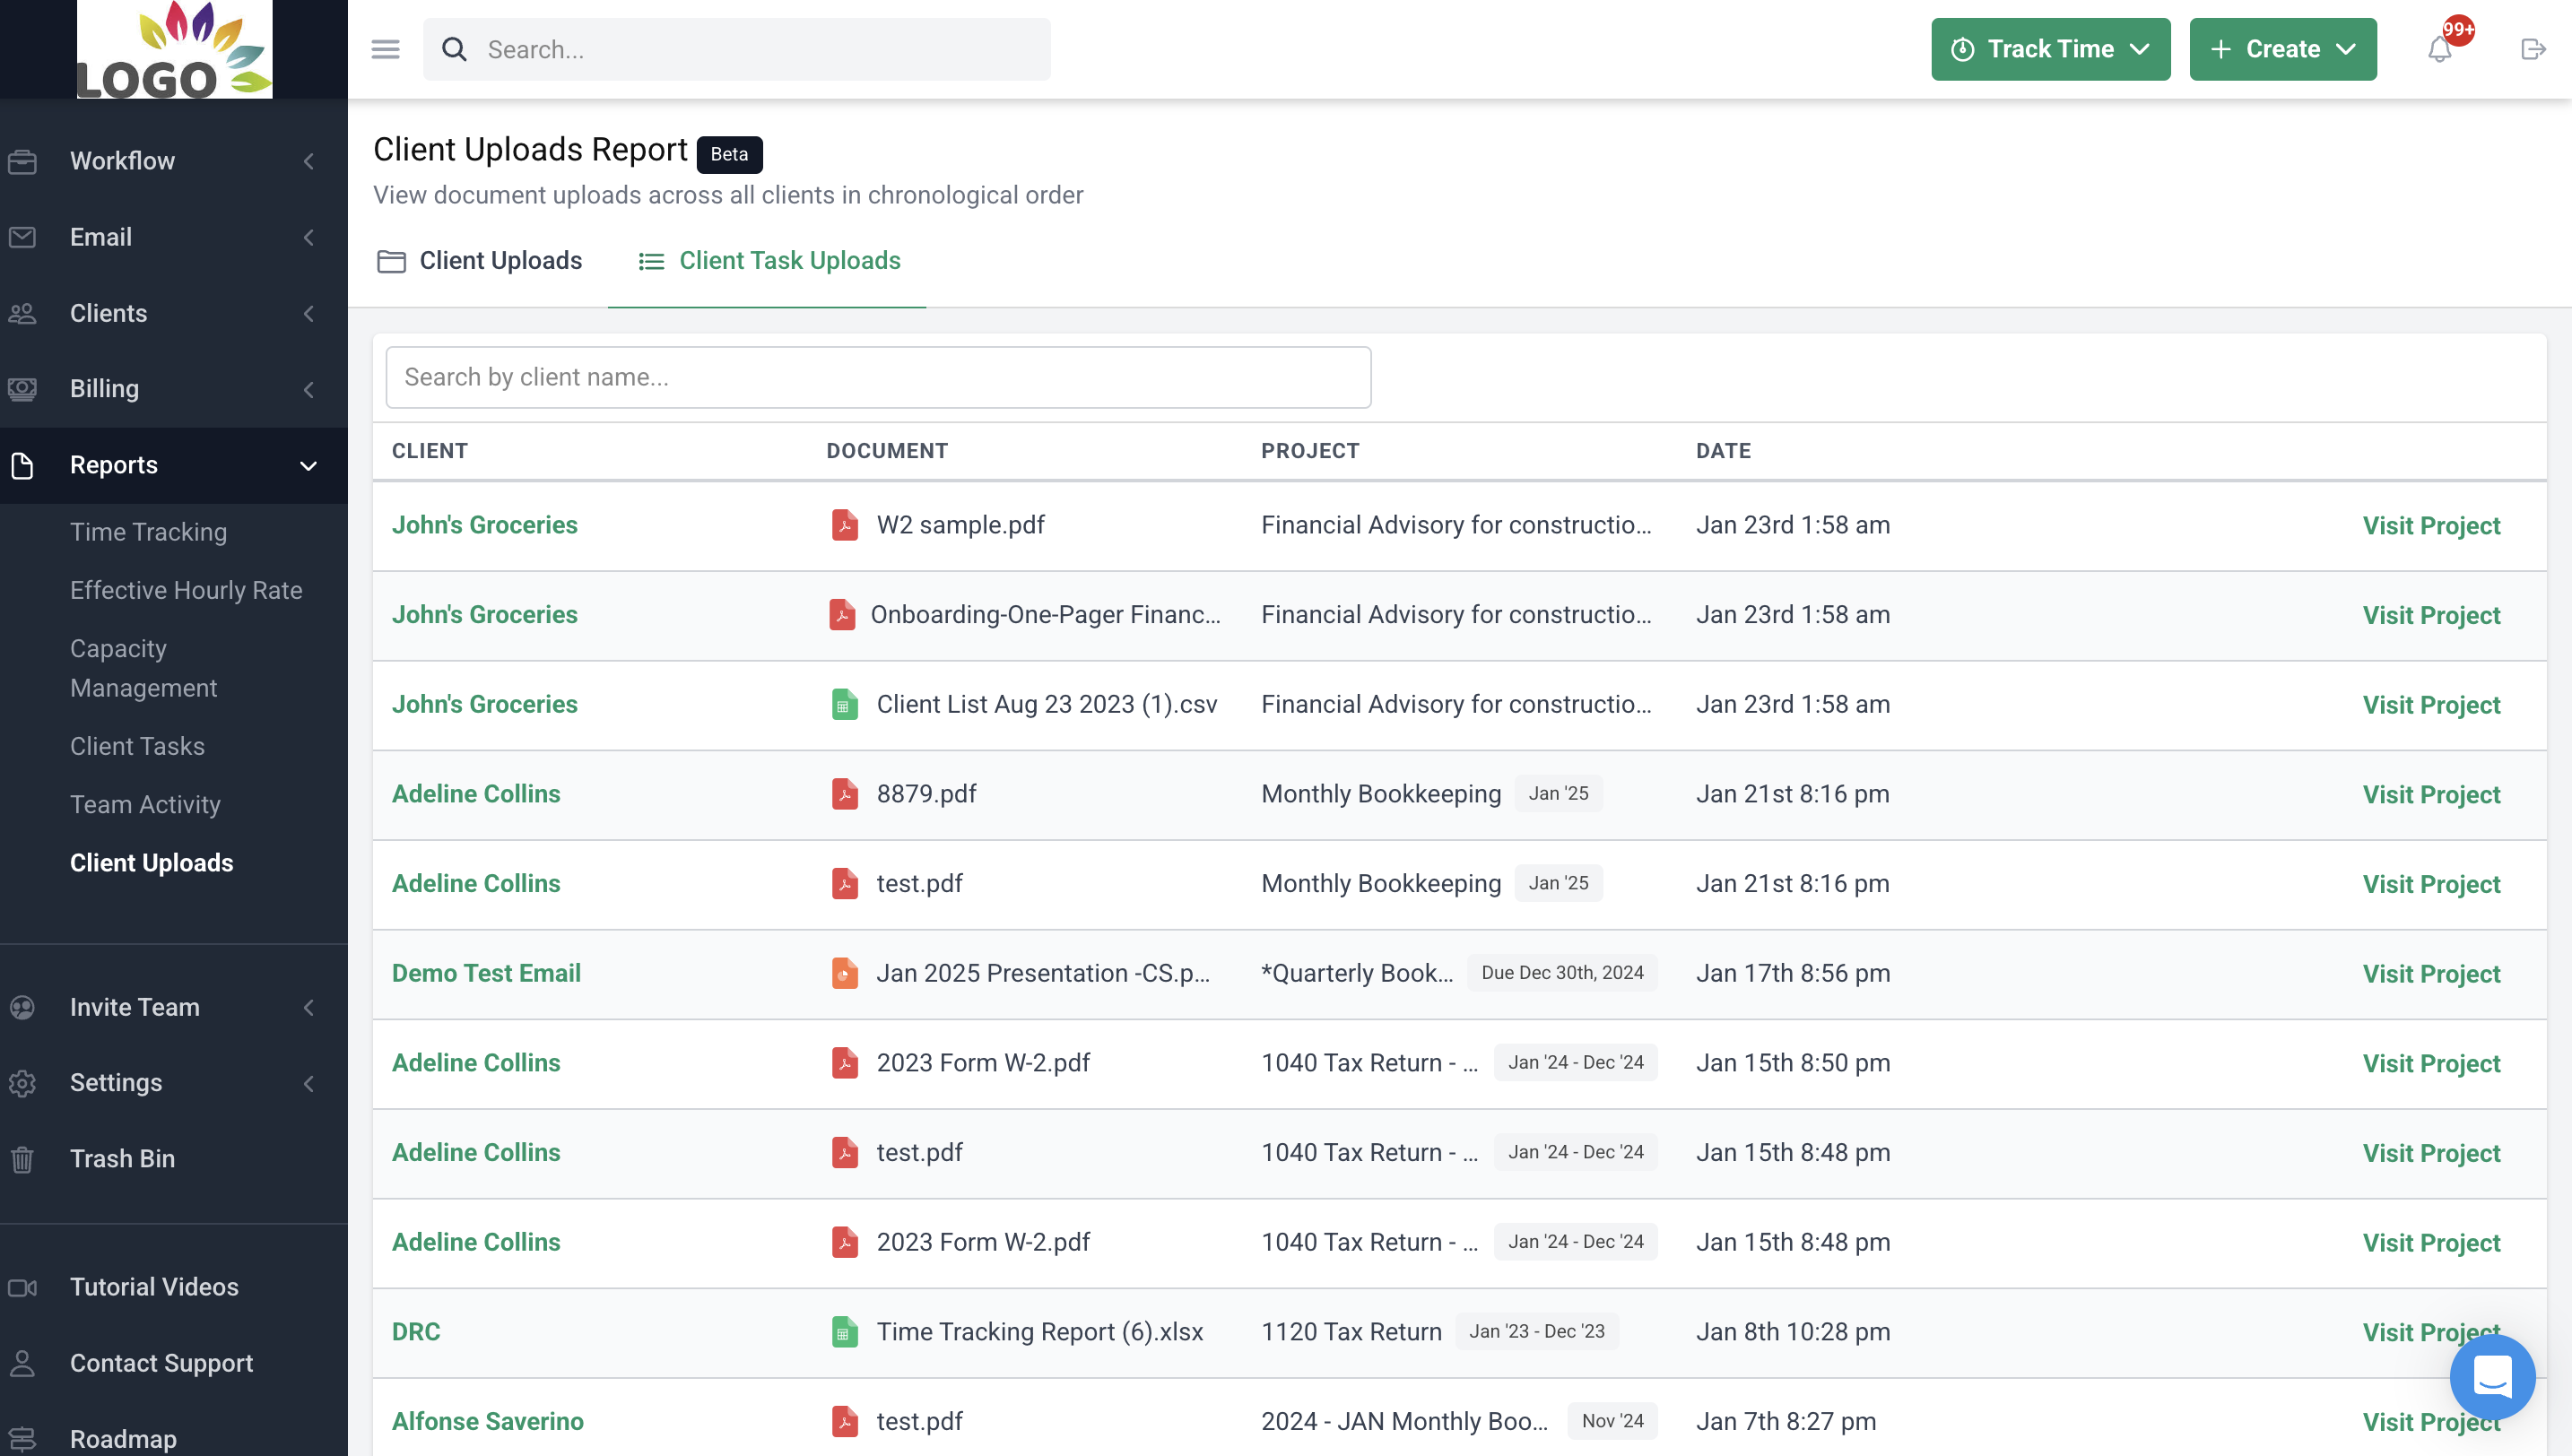Click the search magnifier icon
Screen dimensions: 2572x1456
coord(454,49)
